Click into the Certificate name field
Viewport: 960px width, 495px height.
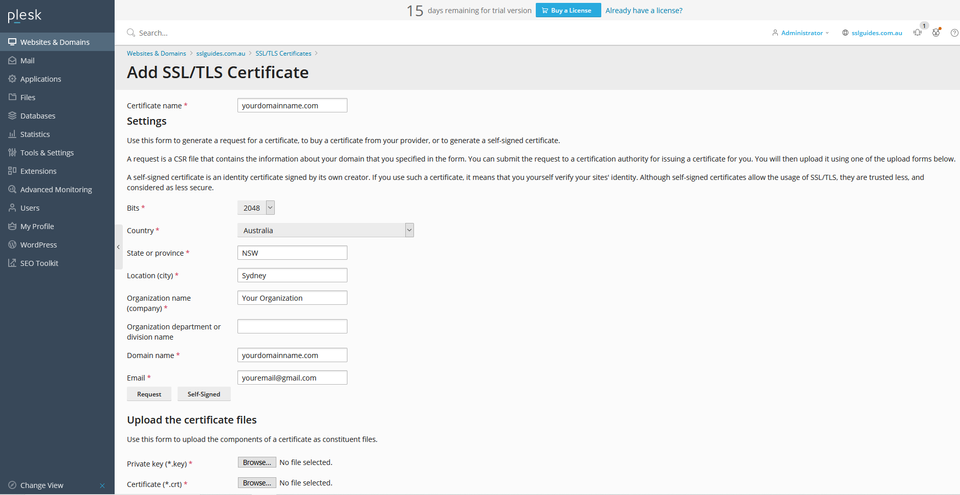click(x=292, y=105)
